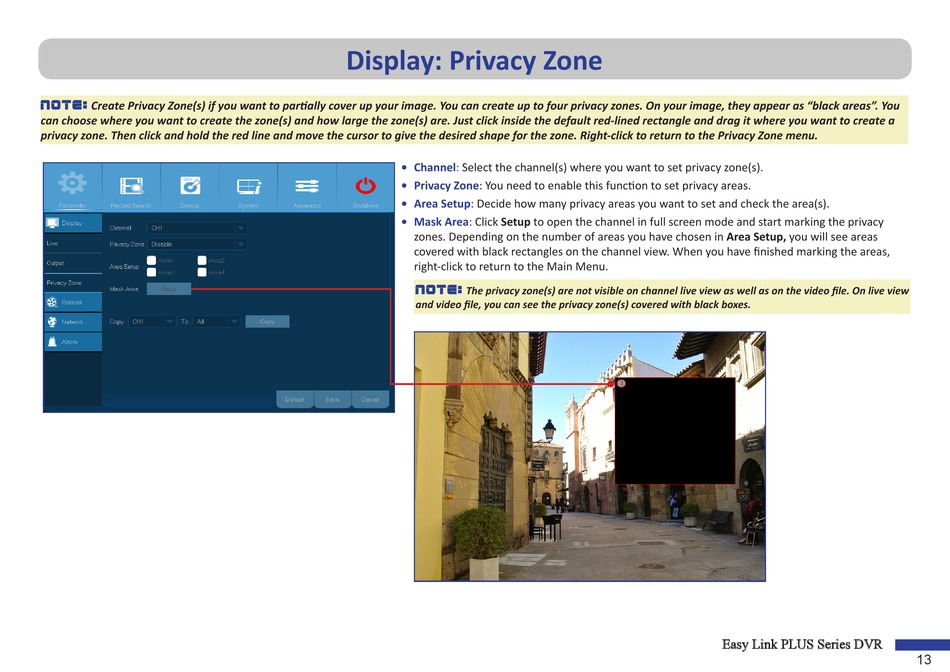
Task: Open the Alarm bell sidebar item
Action: (x=73, y=342)
